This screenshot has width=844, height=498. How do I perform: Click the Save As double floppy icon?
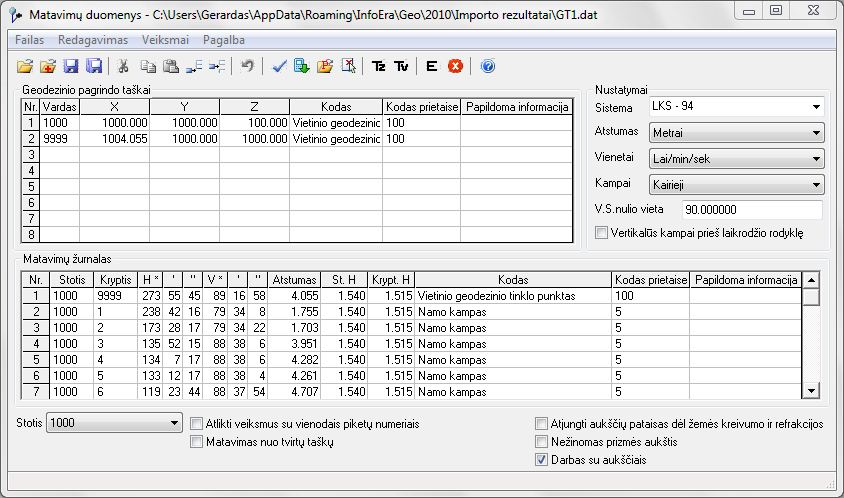[x=94, y=66]
